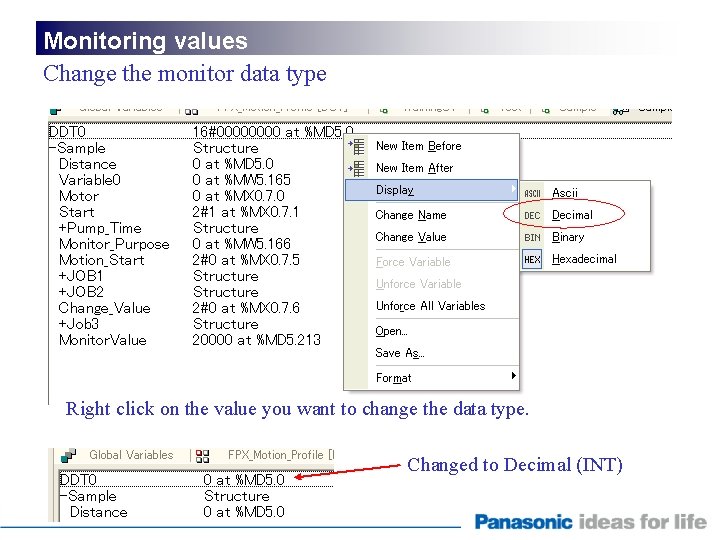Expand the +JOB1 structure
The image size is (720, 540).
coord(62,276)
